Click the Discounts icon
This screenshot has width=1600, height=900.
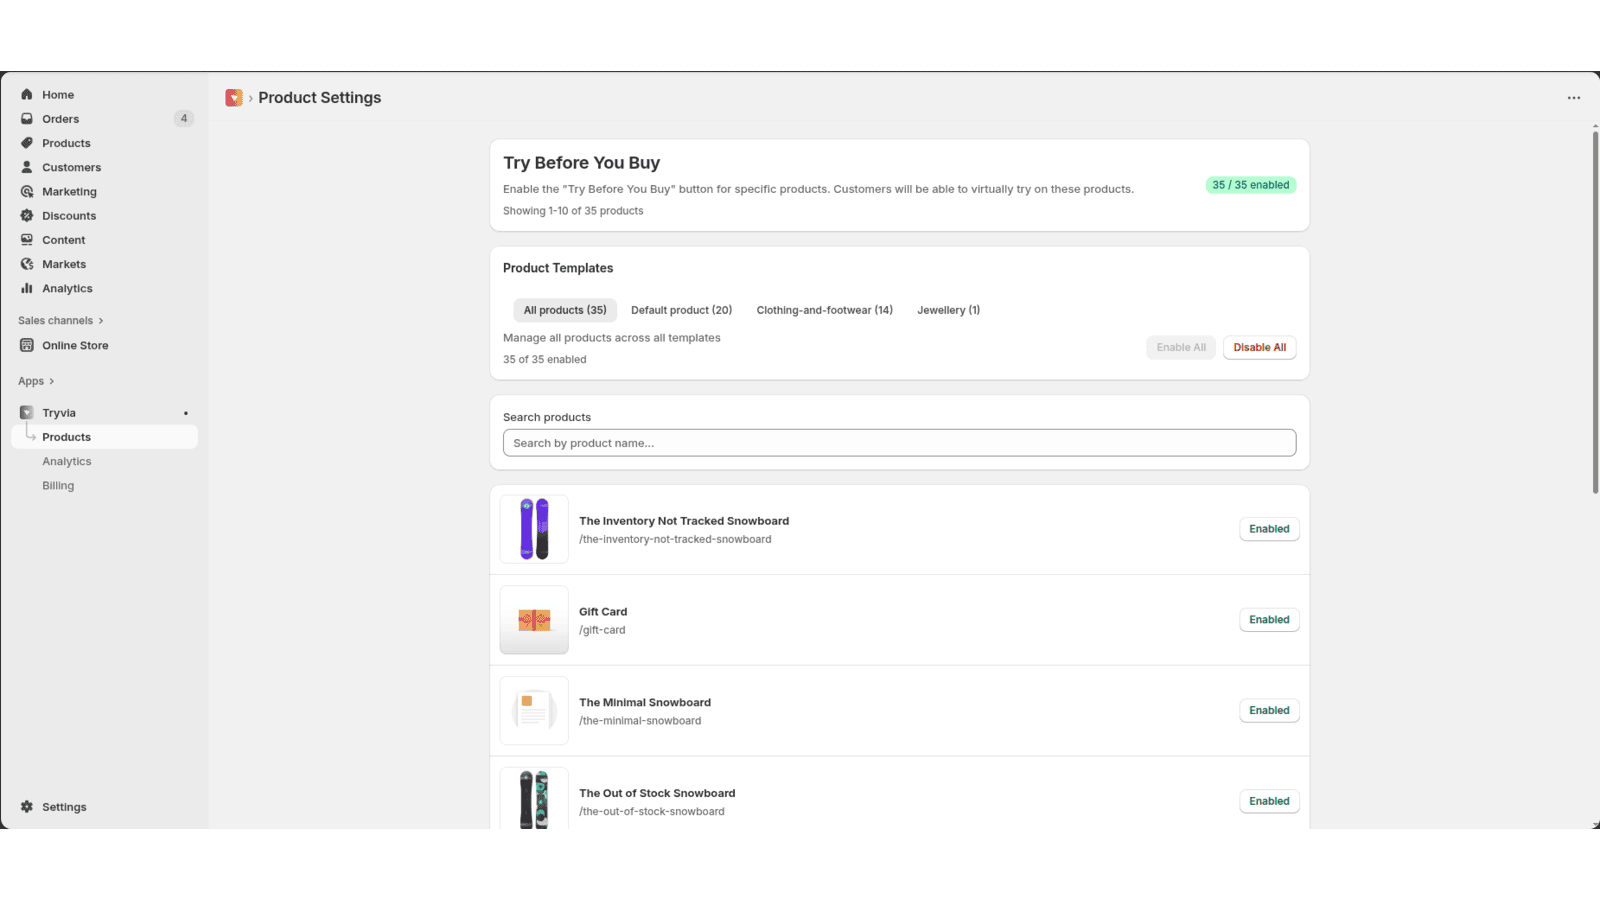[27, 215]
